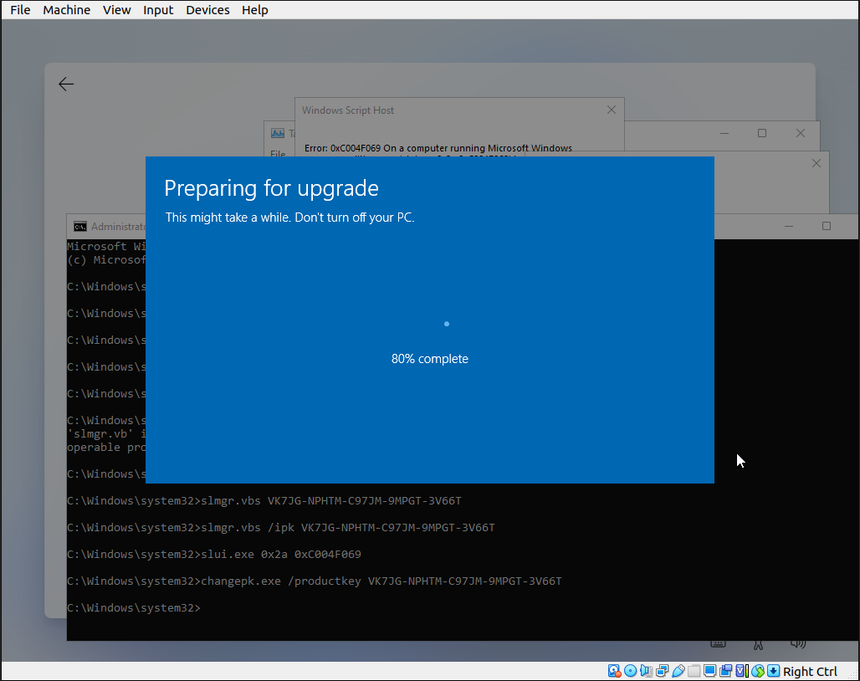Open the File menu in VirtualBox
This screenshot has height=681, width=860.
tap(20, 10)
